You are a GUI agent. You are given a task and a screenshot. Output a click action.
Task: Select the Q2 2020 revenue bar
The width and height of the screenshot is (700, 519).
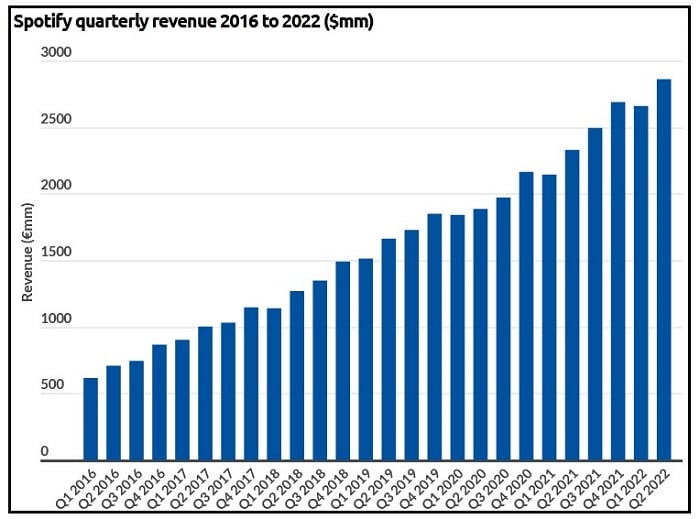coord(480,335)
